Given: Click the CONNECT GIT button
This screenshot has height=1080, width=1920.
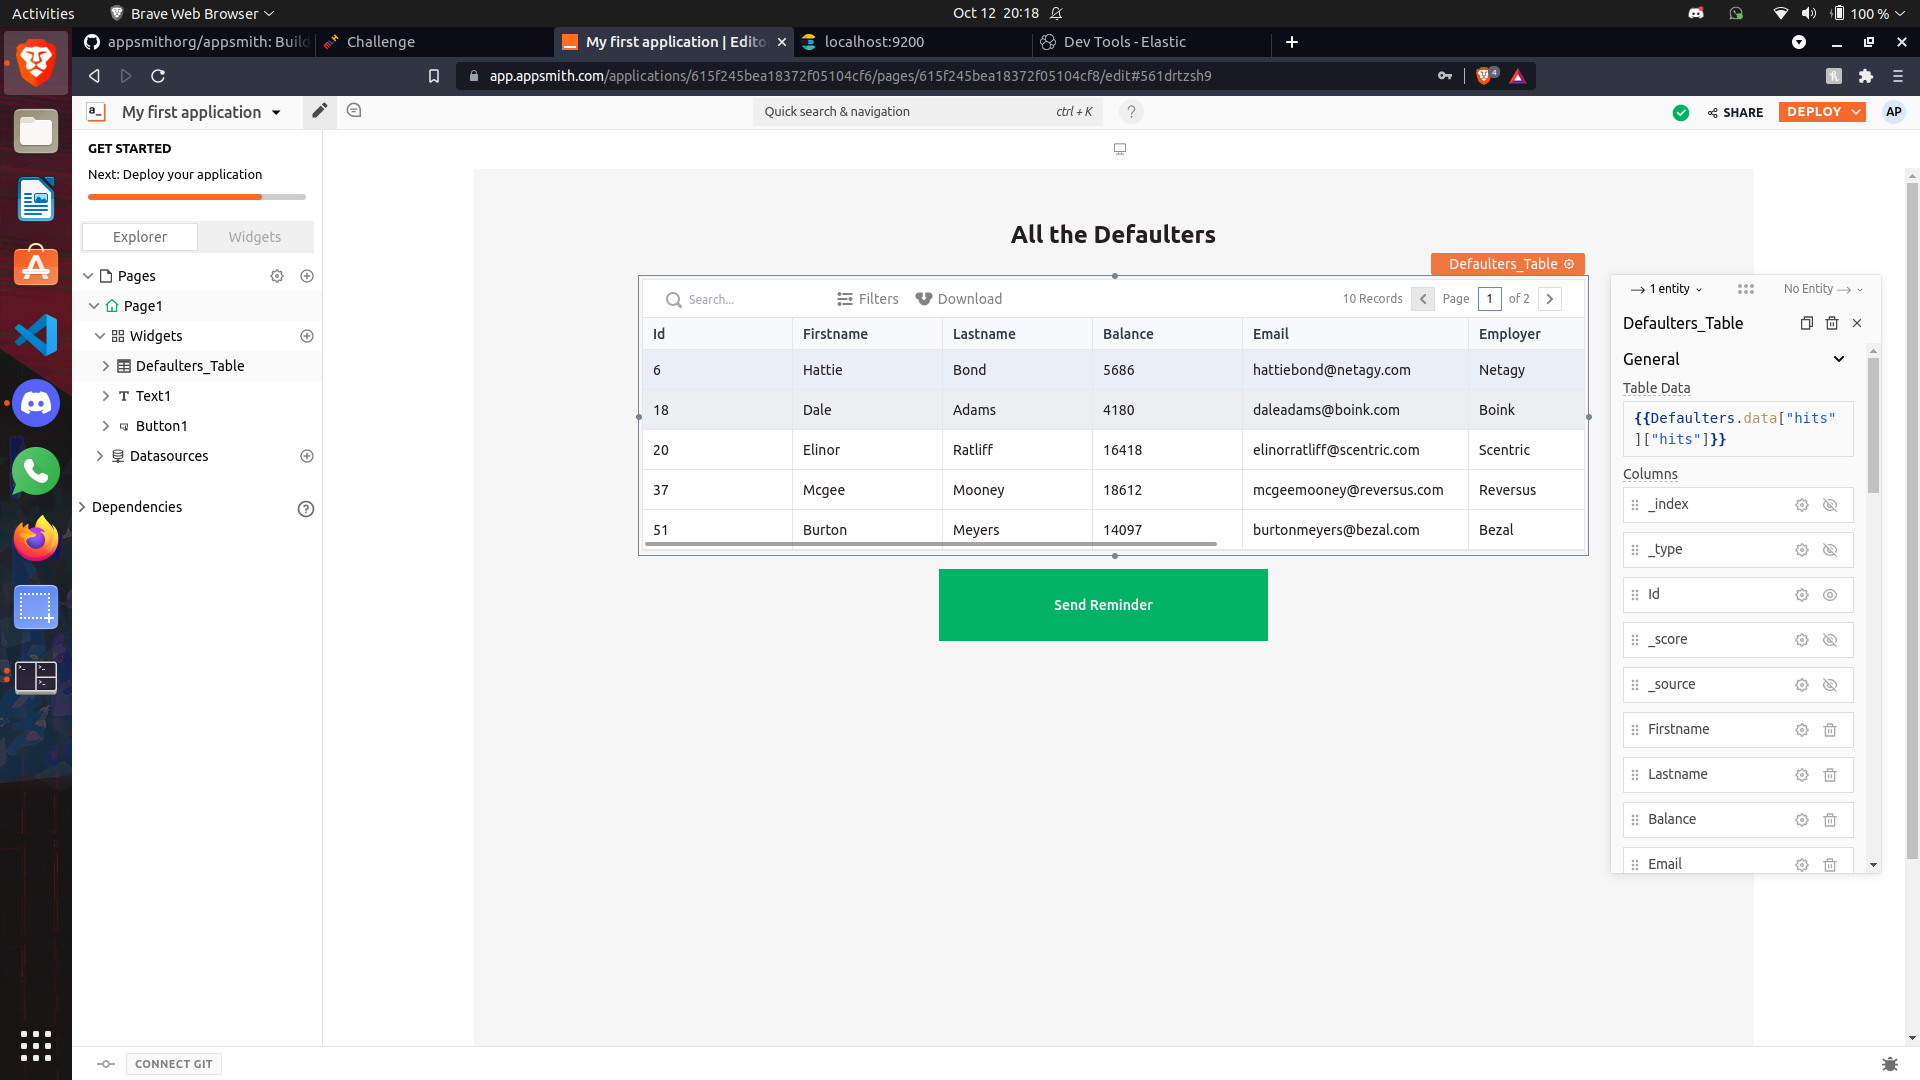Looking at the screenshot, I should [173, 1064].
